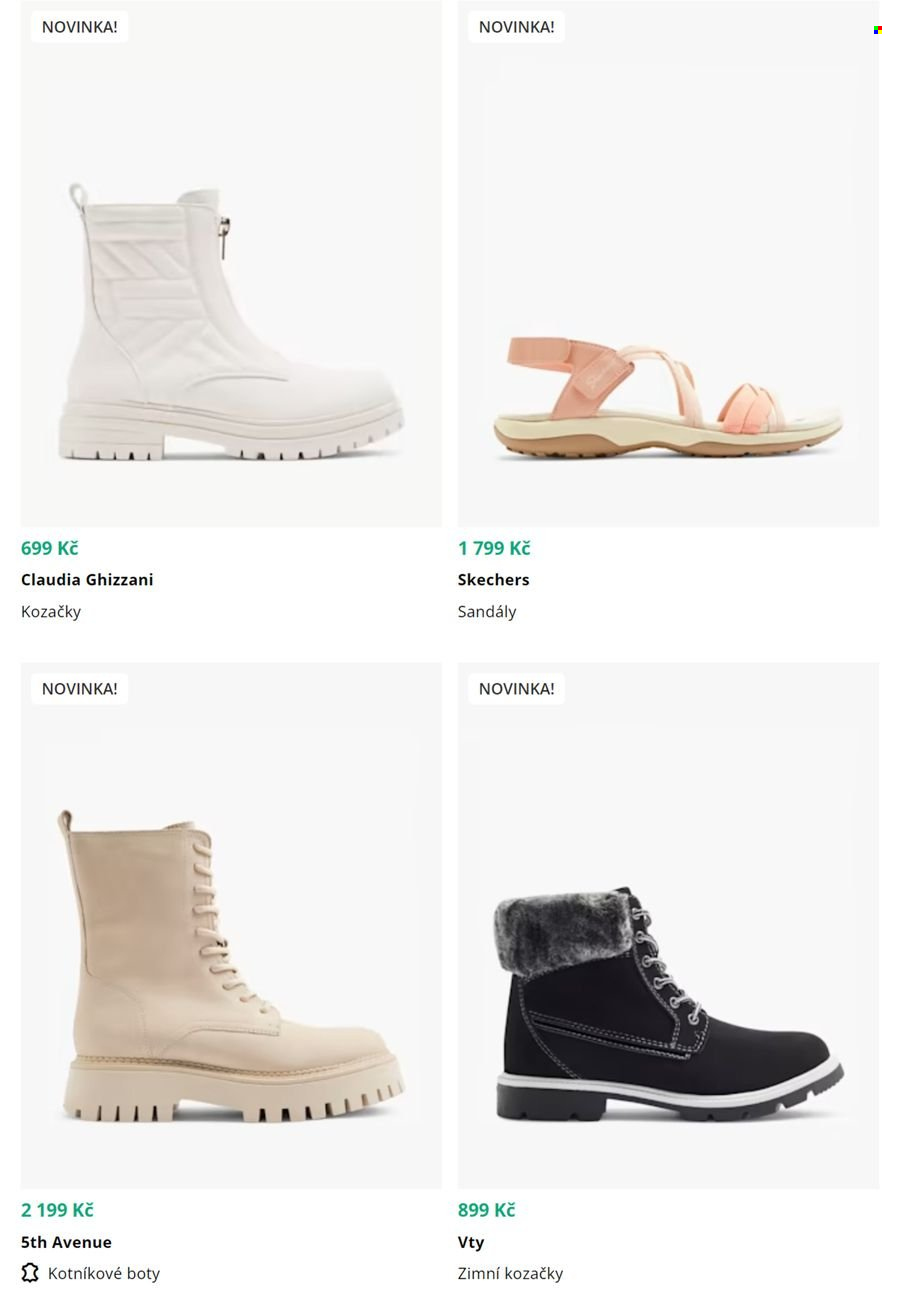Click NOVINKA! badge on the white boot
This screenshot has width=900, height=1306.
[x=79, y=27]
